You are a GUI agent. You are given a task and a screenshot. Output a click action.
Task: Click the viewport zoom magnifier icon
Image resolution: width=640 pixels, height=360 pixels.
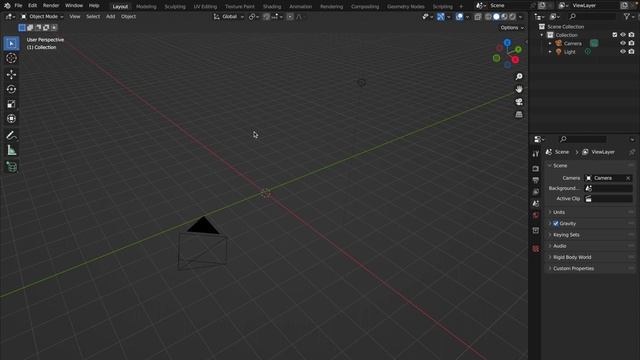[x=519, y=77]
